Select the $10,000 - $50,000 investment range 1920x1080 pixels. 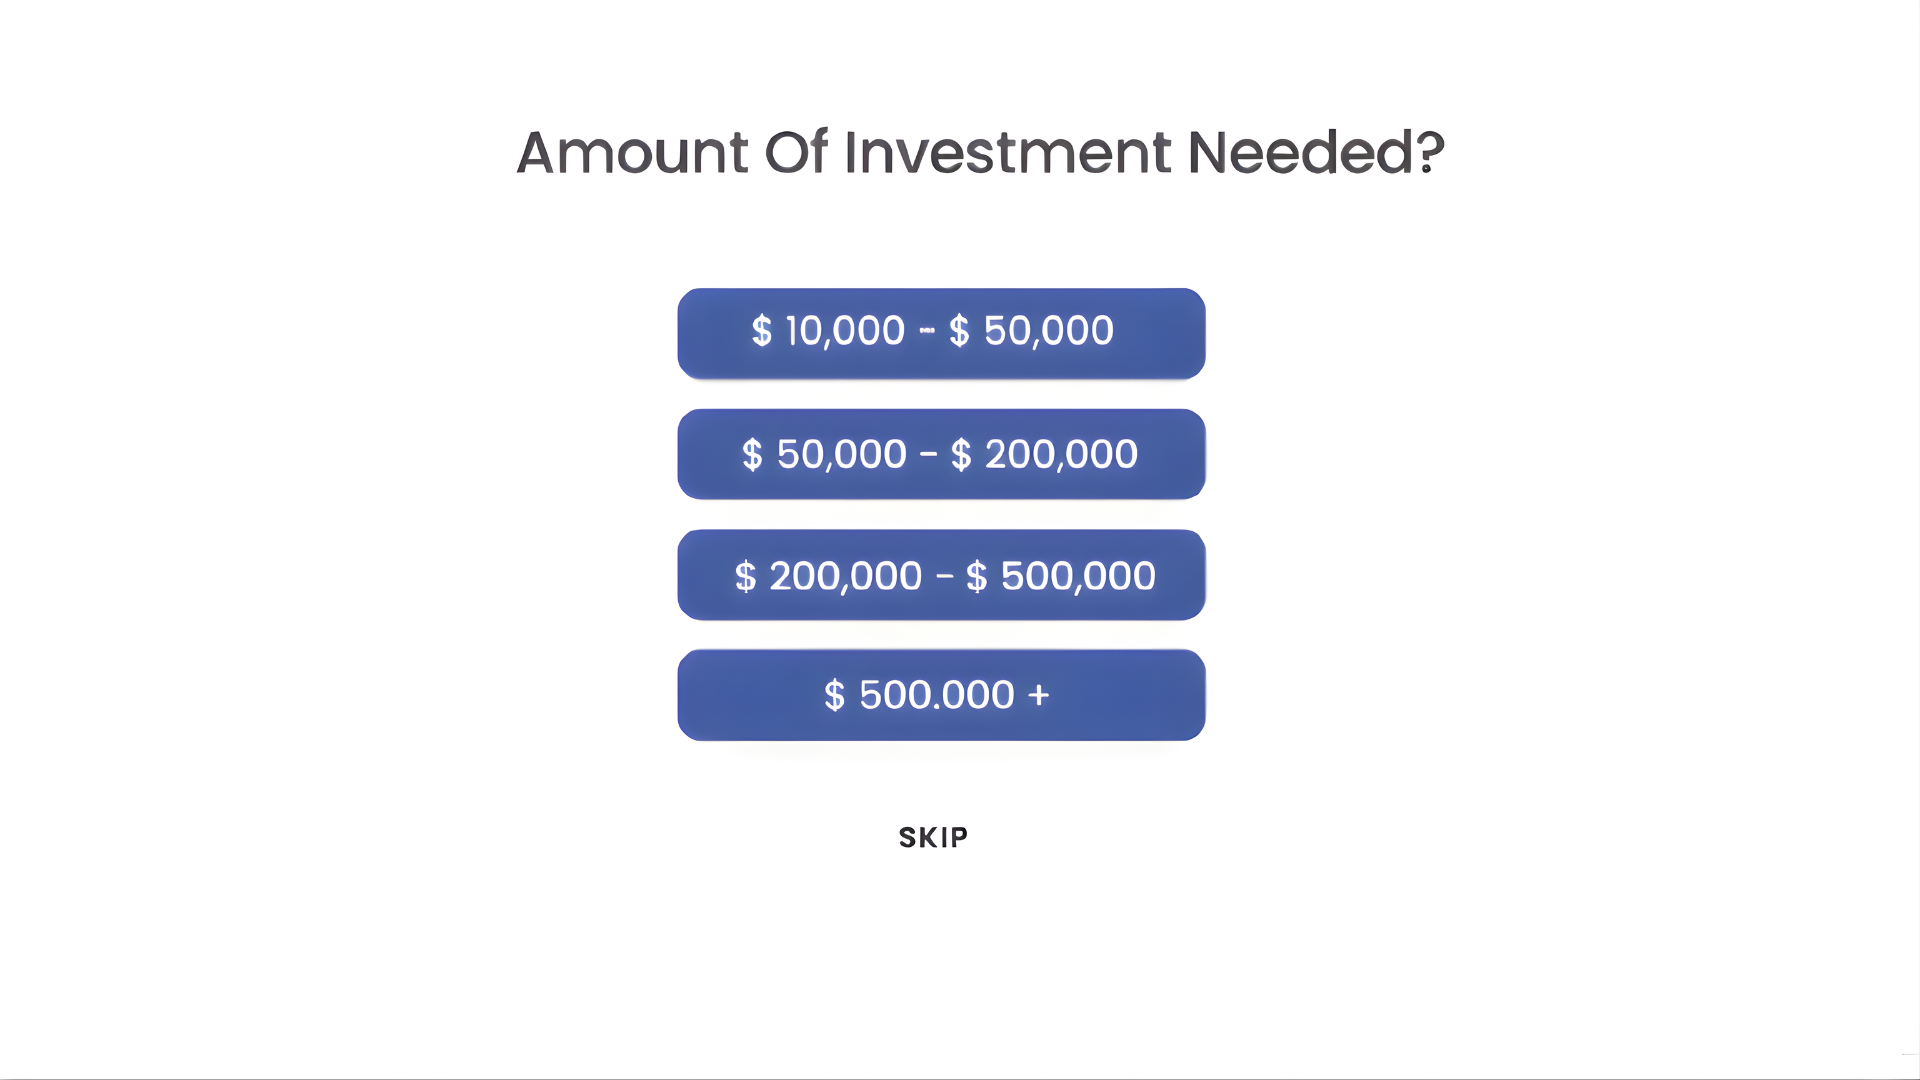(x=940, y=332)
